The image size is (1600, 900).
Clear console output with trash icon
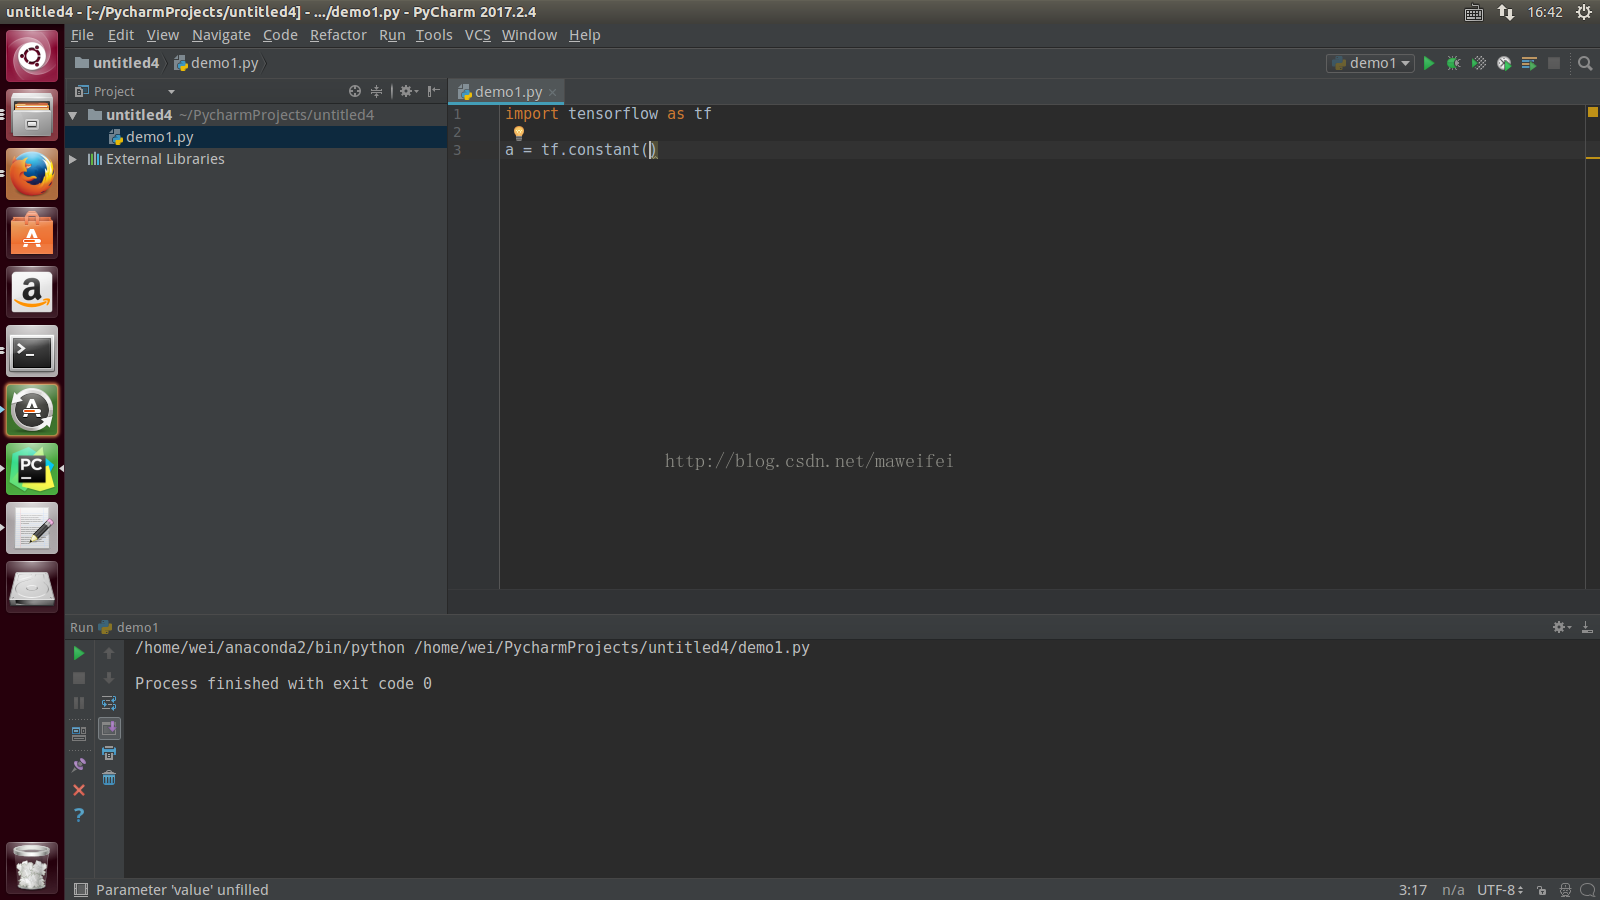pos(109,778)
